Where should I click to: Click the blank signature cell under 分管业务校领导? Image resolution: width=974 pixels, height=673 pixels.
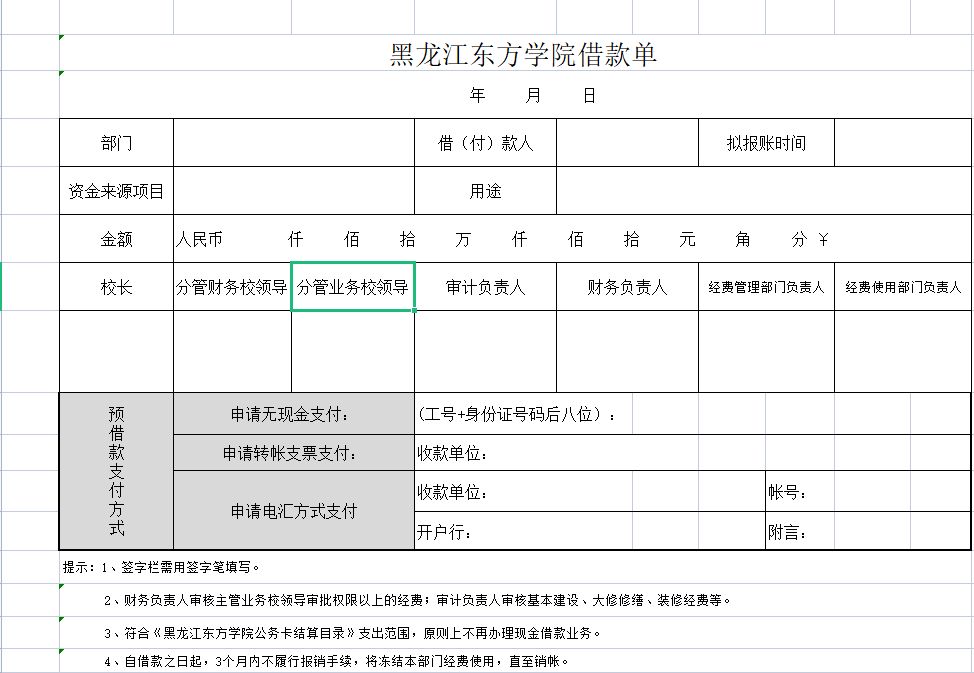pyautogui.click(x=353, y=352)
